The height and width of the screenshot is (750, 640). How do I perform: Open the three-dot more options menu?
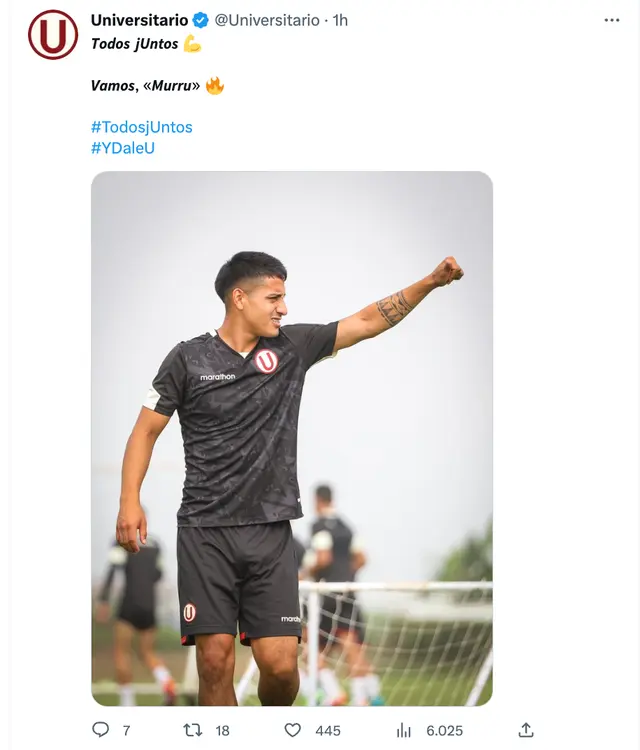612,20
